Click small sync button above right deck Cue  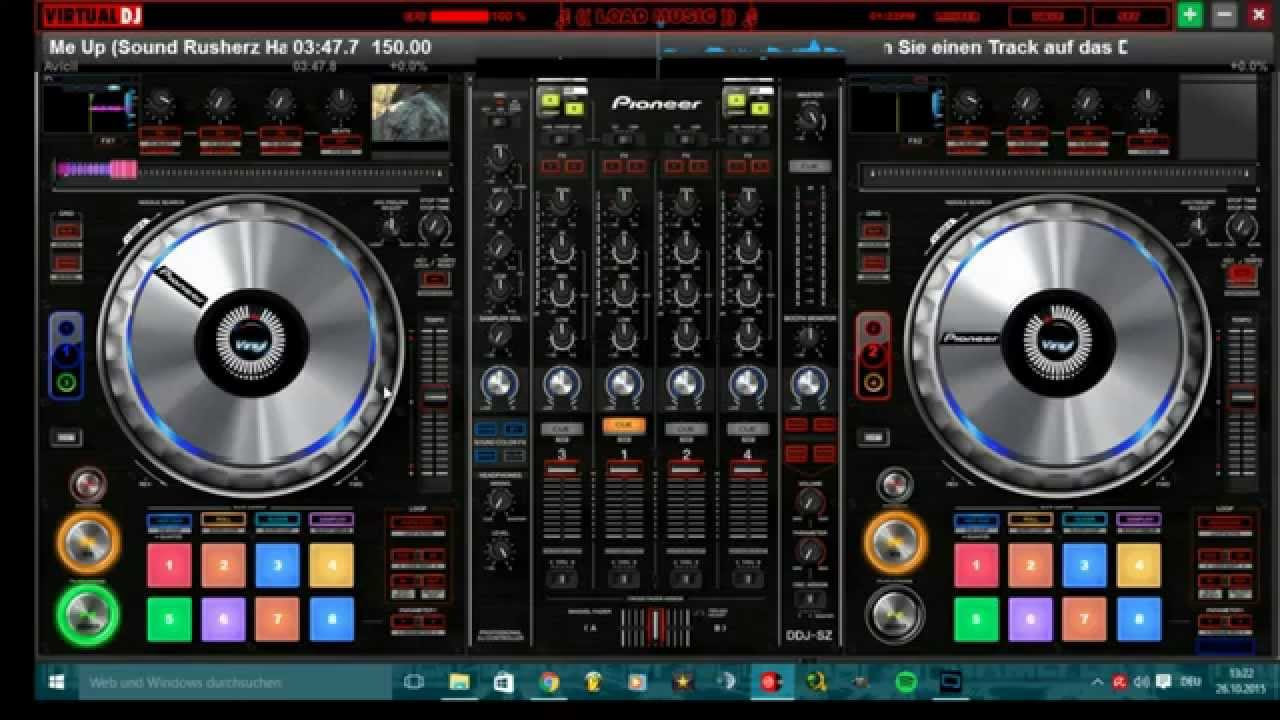tap(895, 485)
